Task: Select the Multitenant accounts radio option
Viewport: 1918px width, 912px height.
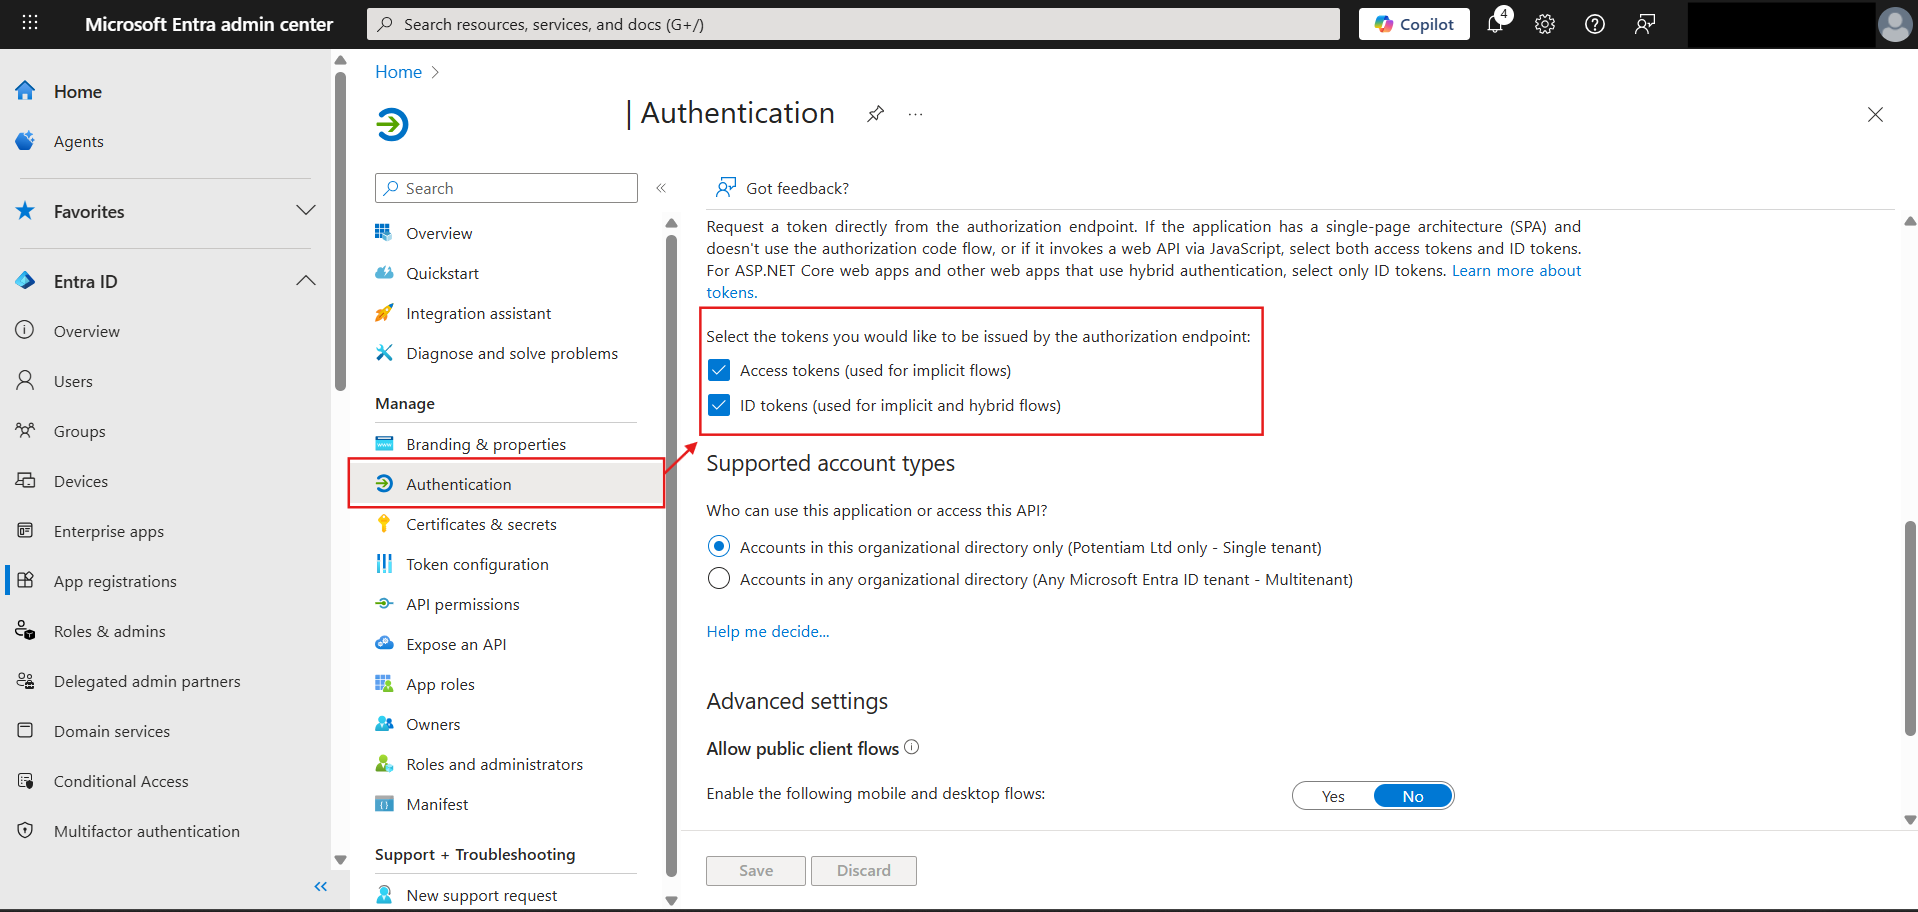Action: pyautogui.click(x=719, y=579)
